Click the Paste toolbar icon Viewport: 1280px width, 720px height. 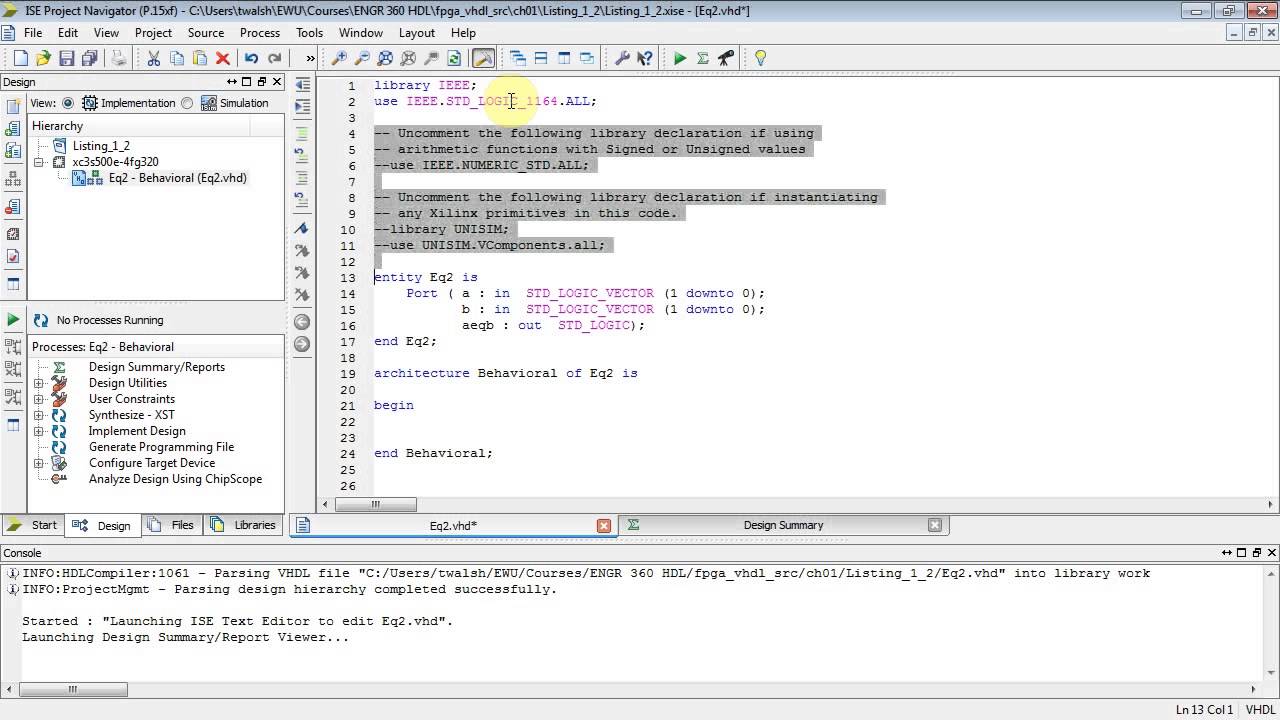coord(200,59)
